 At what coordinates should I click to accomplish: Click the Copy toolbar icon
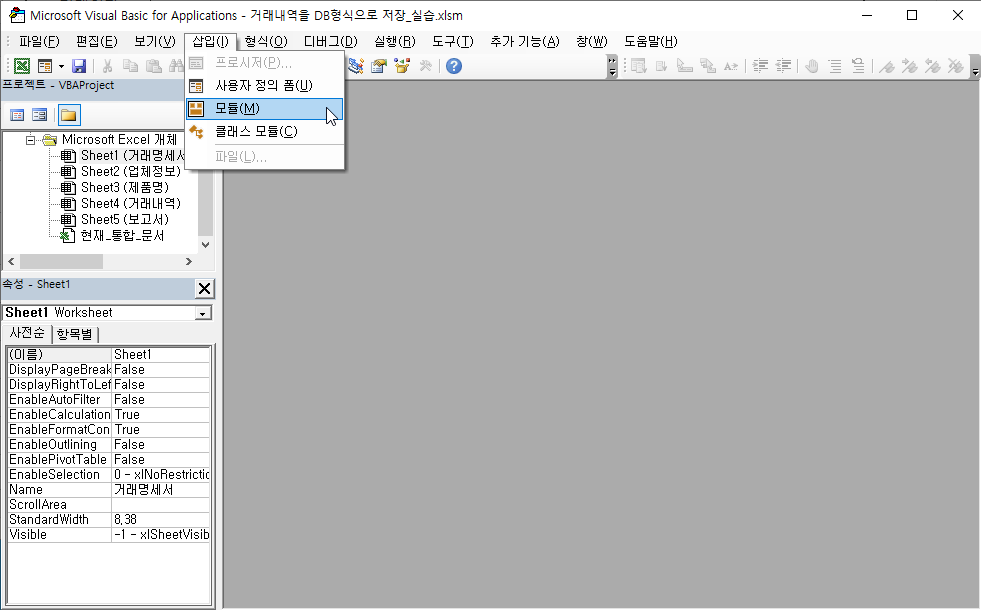click(130, 66)
